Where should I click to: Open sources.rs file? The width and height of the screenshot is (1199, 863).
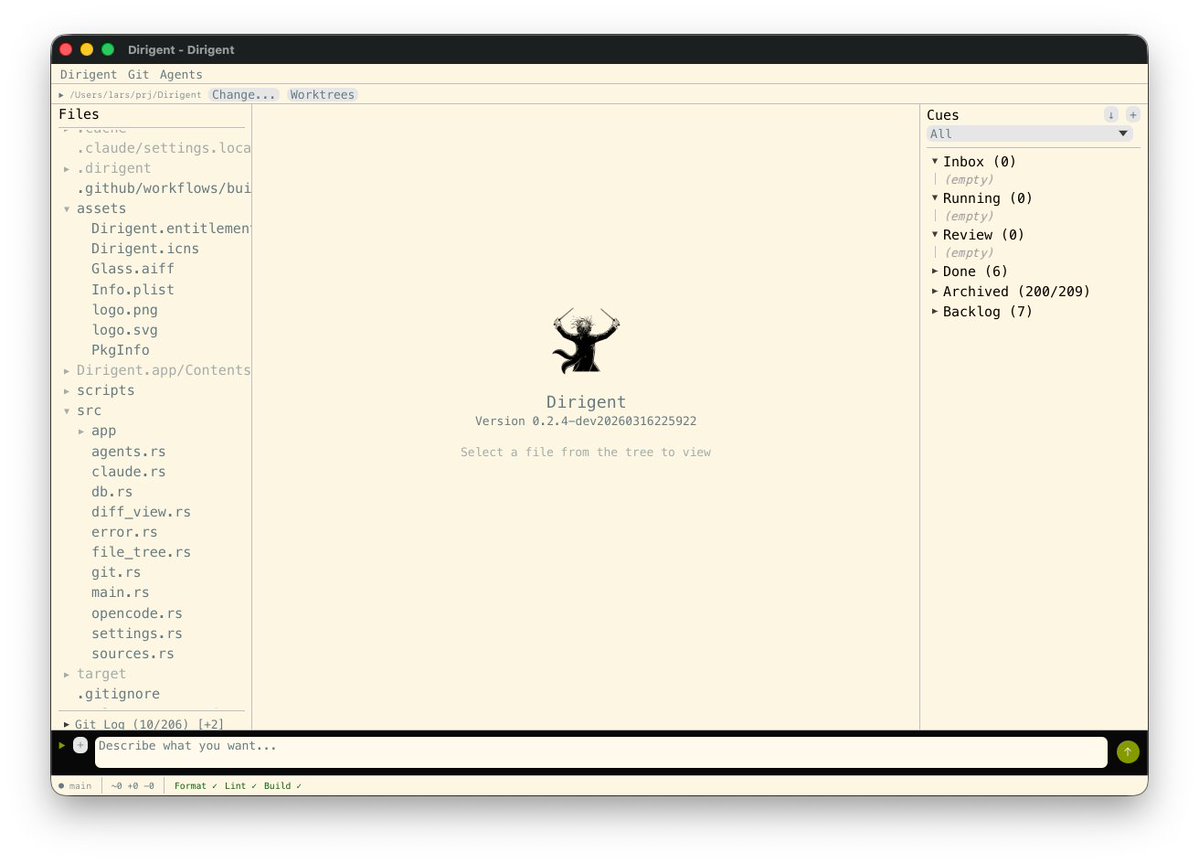133,654
